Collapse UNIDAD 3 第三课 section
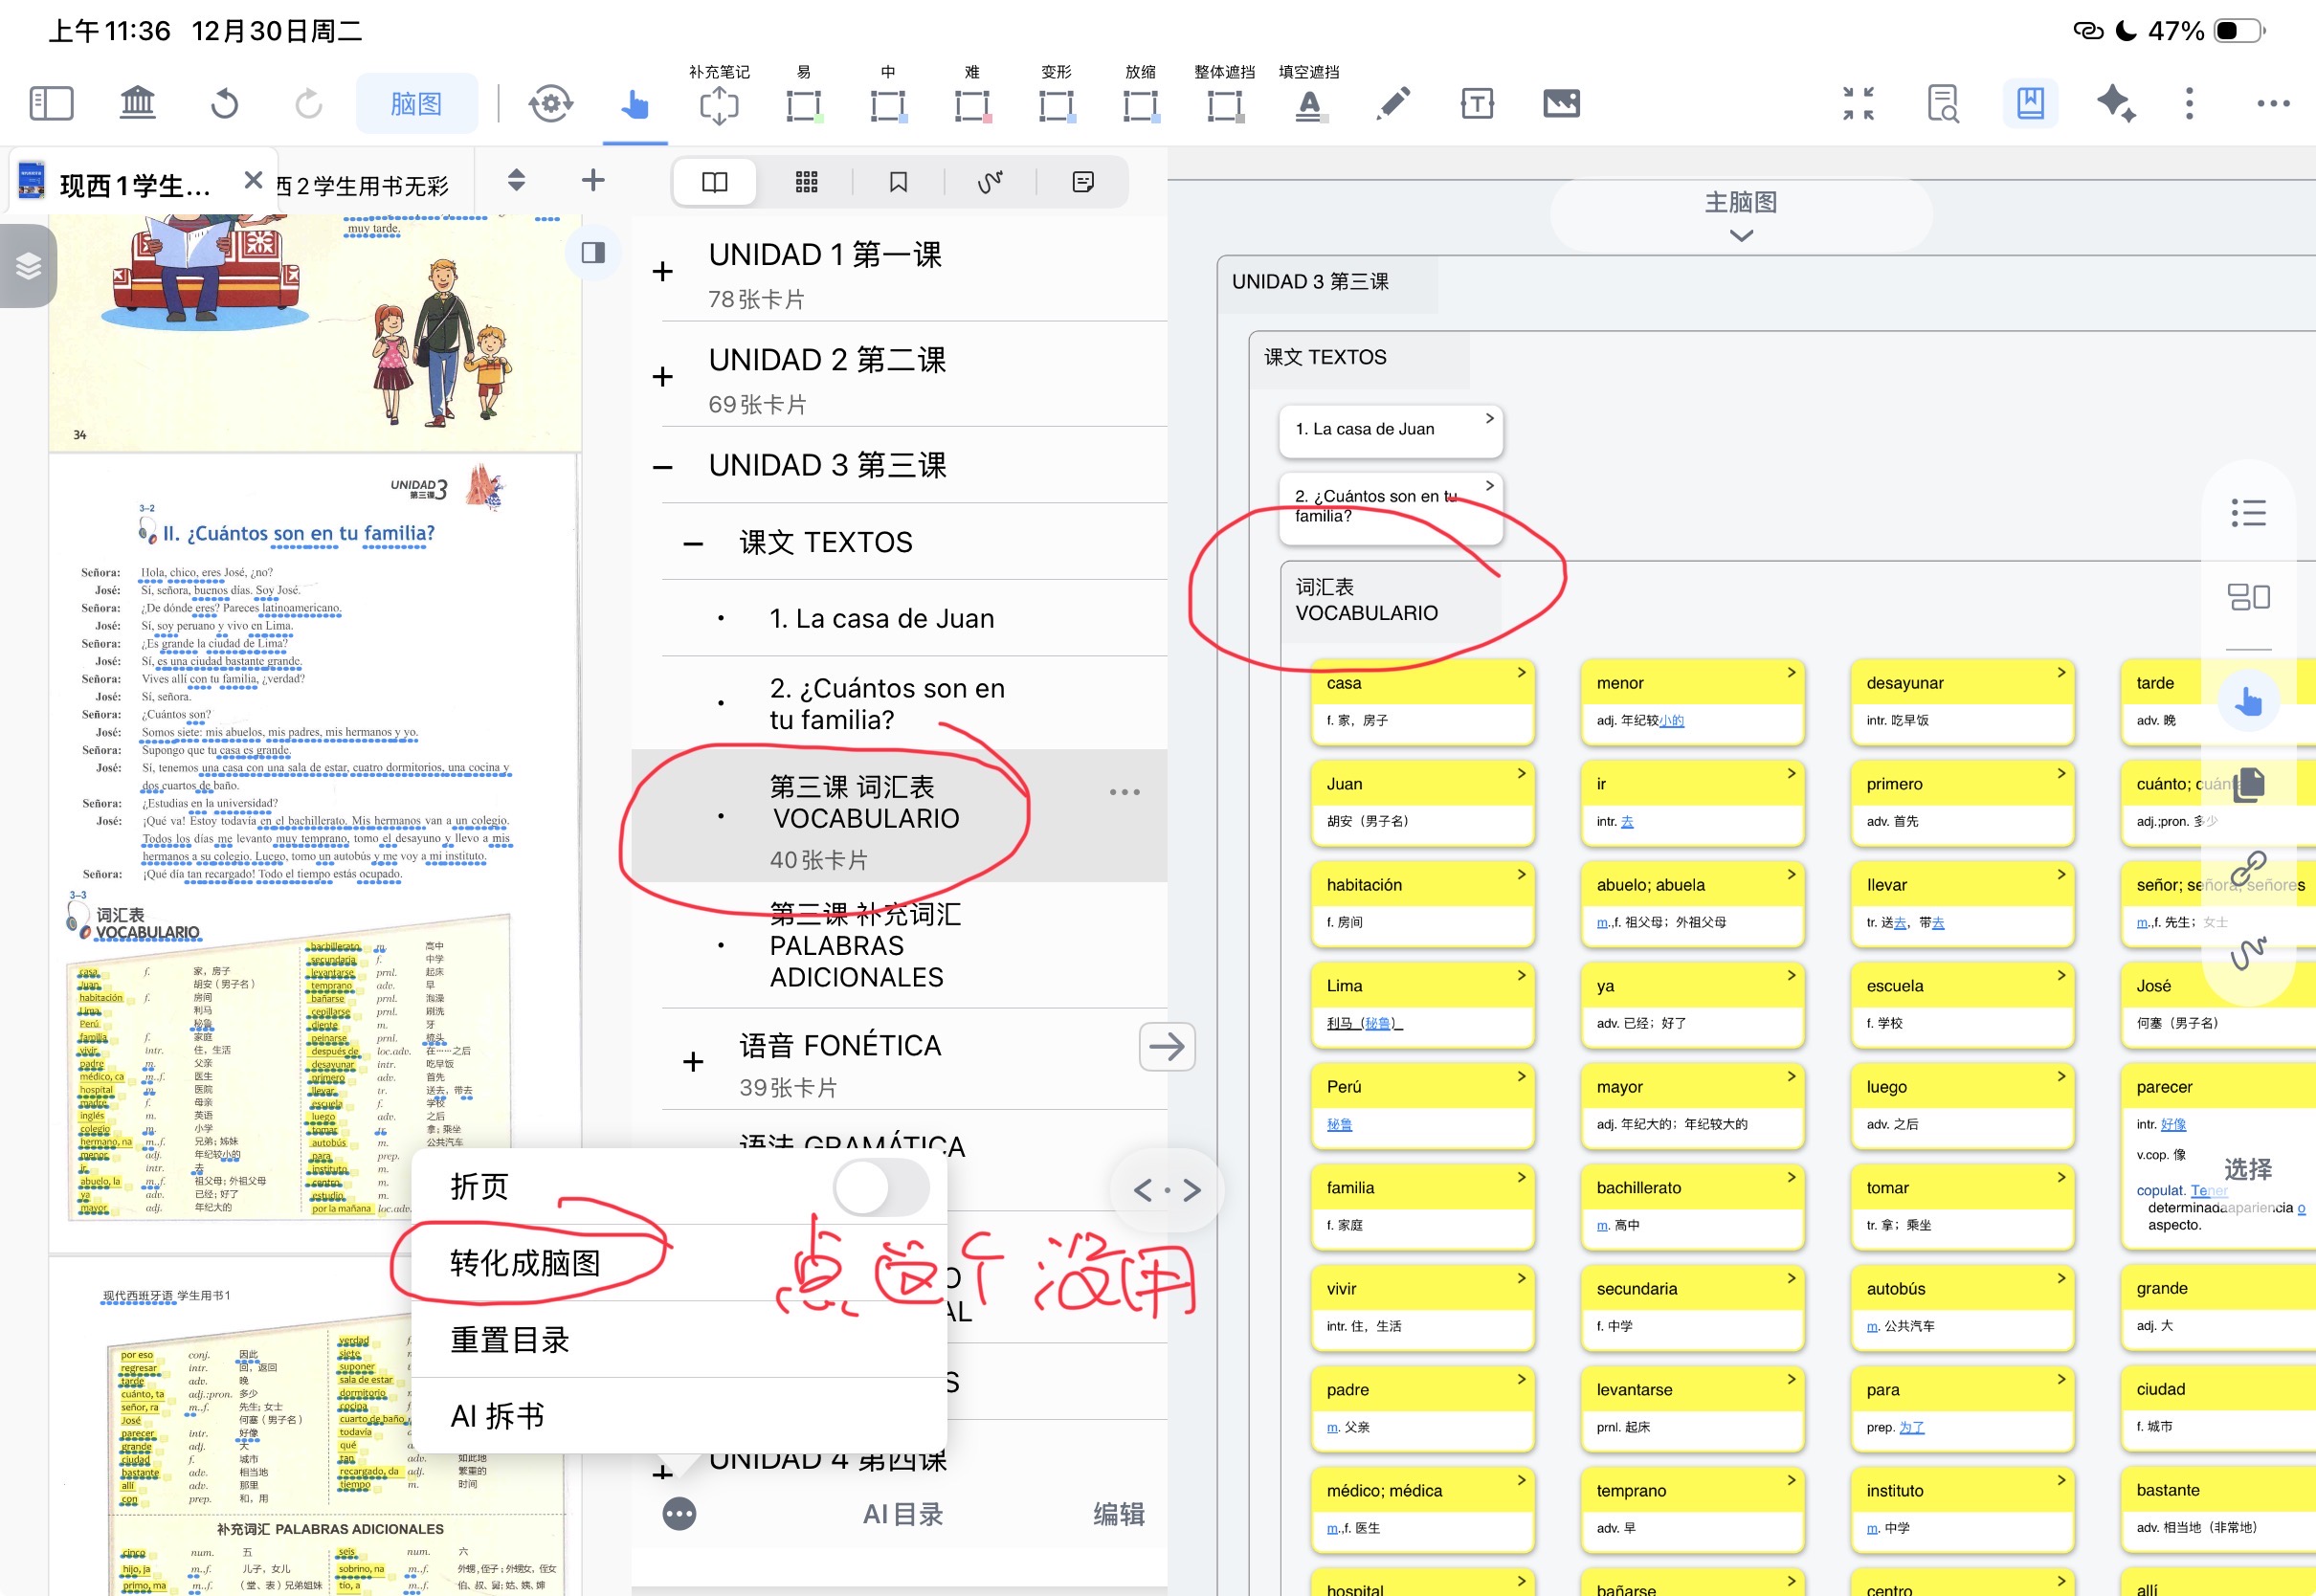The height and width of the screenshot is (1596, 2316). coord(662,466)
